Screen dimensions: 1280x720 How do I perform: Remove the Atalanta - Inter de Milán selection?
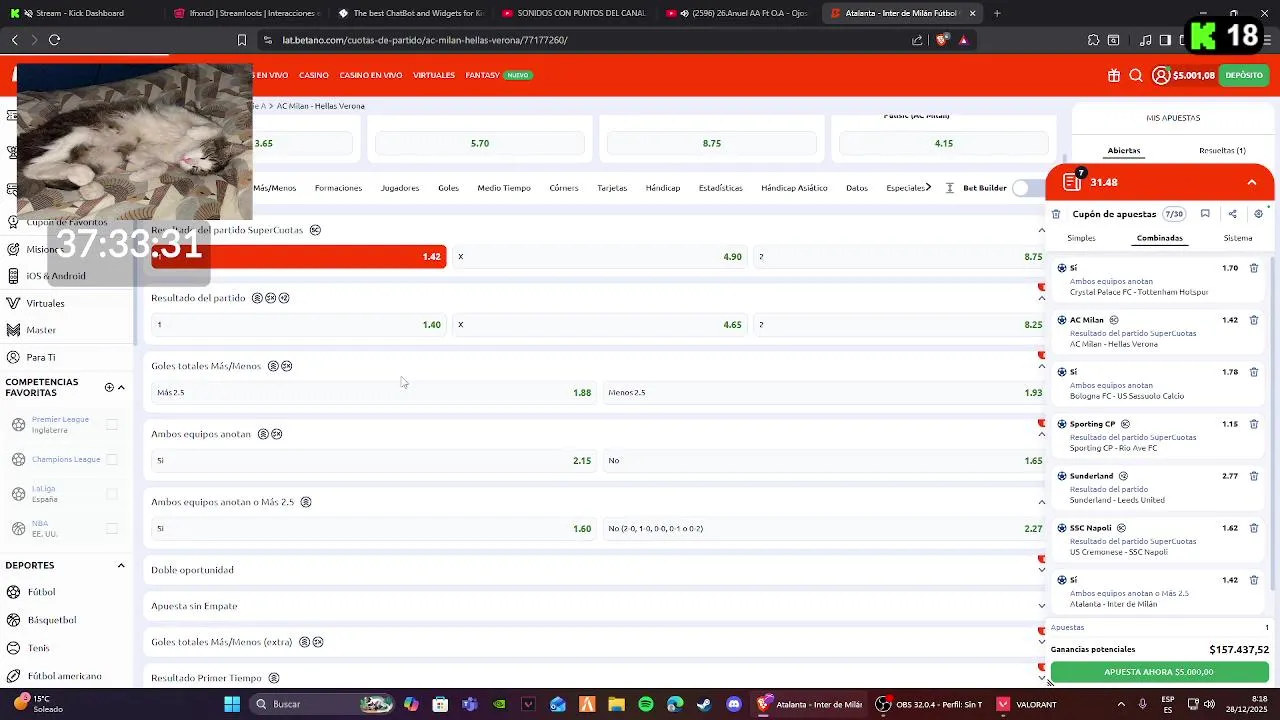coord(1254,580)
